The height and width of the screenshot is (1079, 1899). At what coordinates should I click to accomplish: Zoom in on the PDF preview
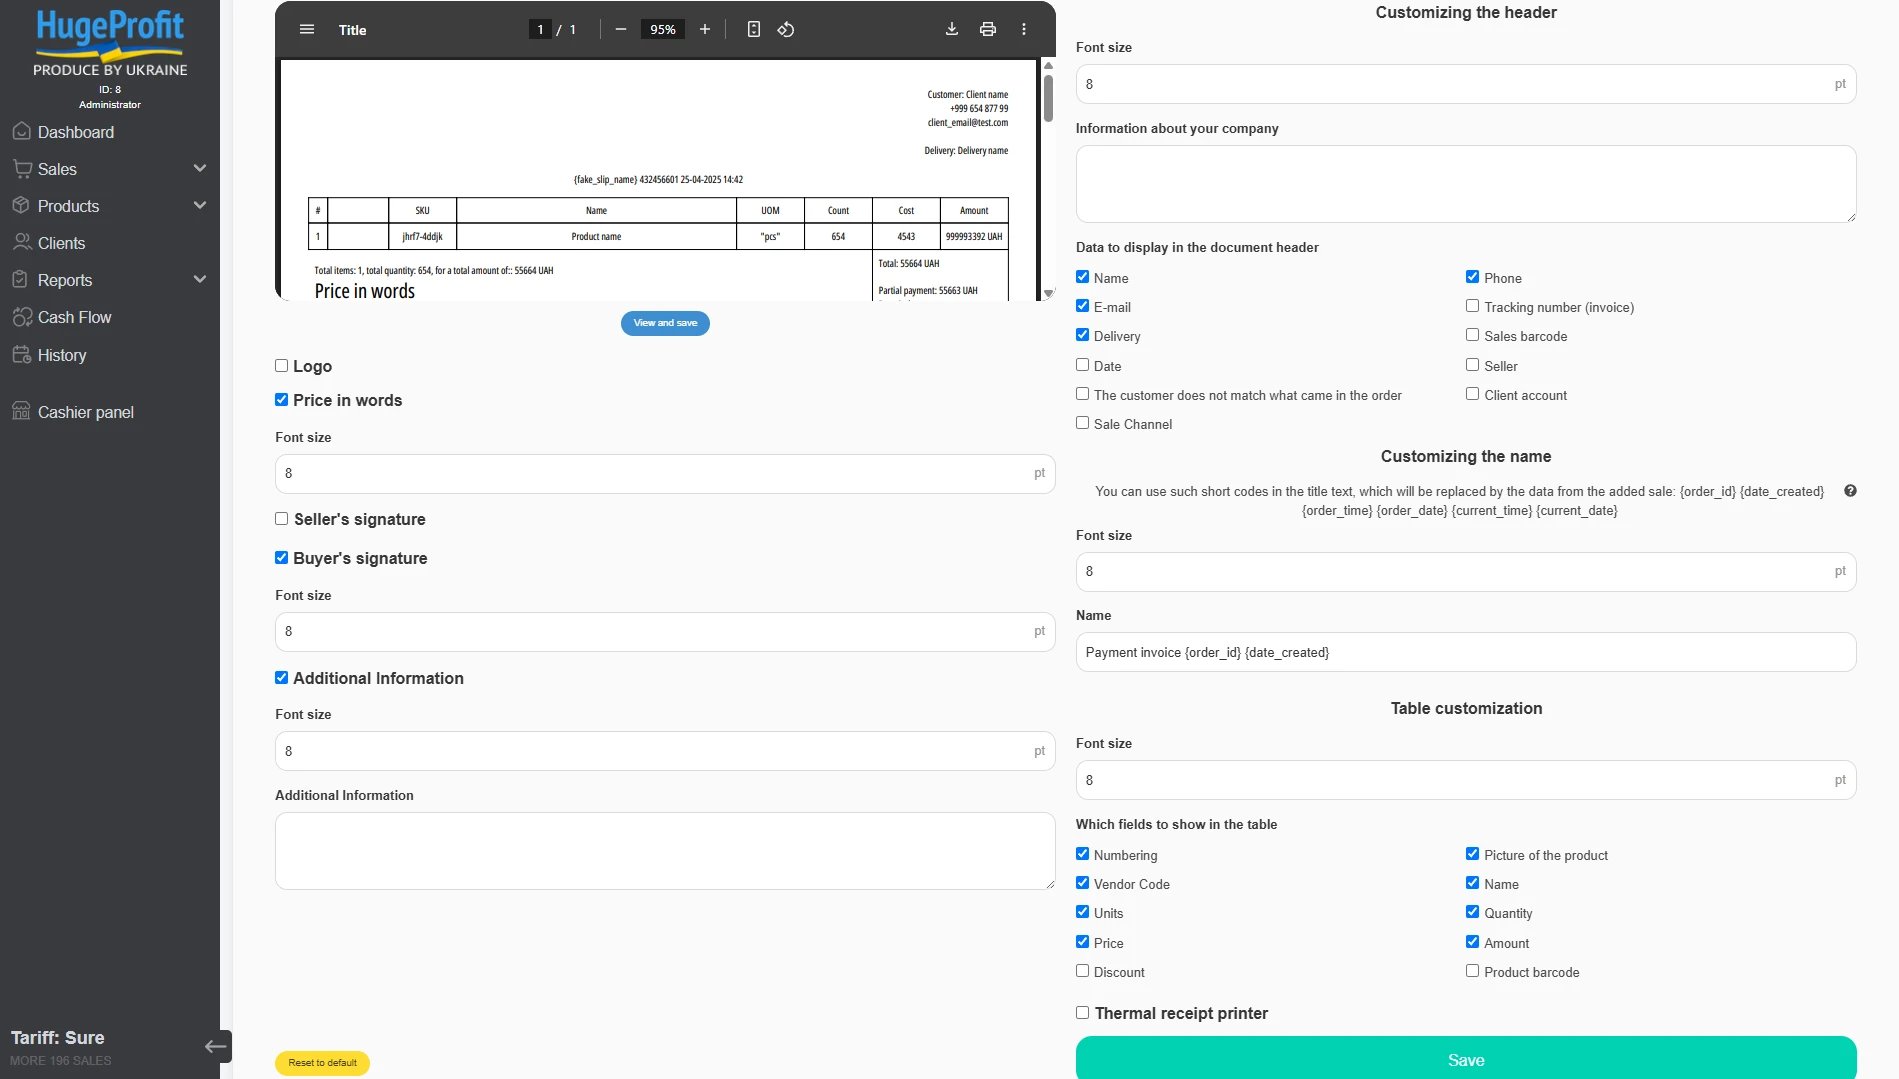coord(704,29)
